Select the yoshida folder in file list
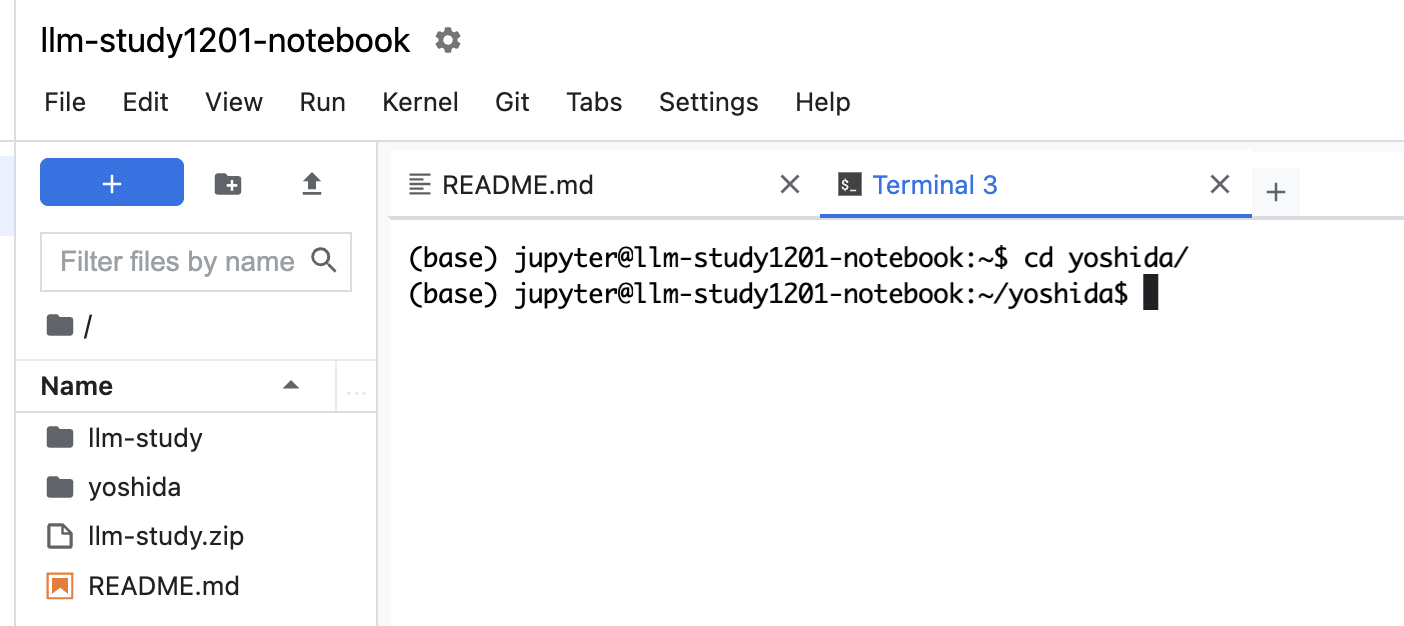Image resolution: width=1404 pixels, height=626 pixels. (134, 487)
